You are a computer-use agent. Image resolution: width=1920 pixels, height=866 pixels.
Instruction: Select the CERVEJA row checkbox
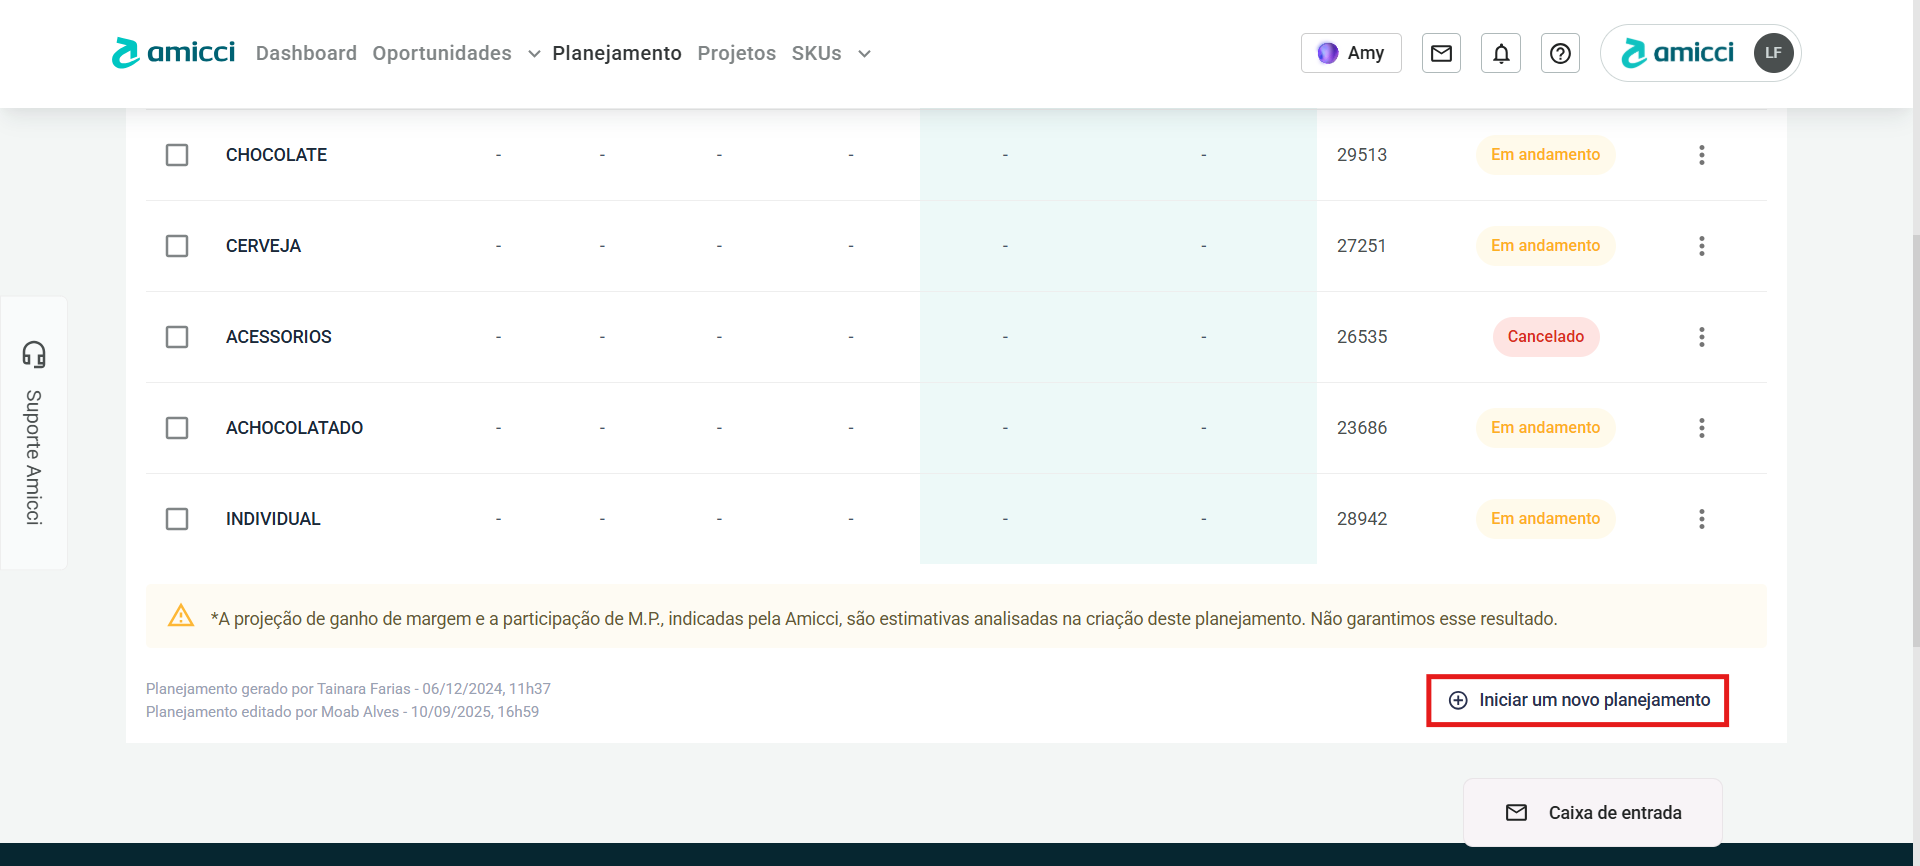[x=177, y=246]
